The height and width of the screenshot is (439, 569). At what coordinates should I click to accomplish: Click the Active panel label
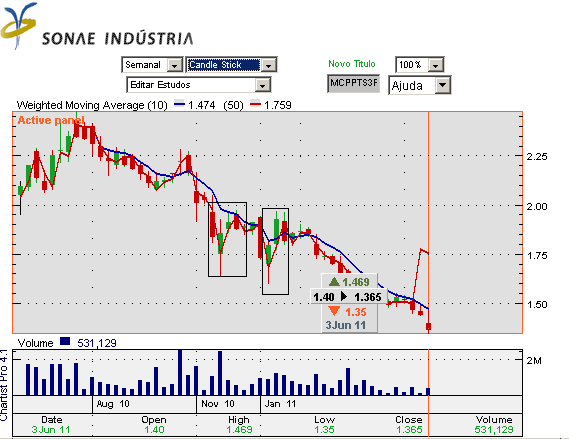point(51,120)
